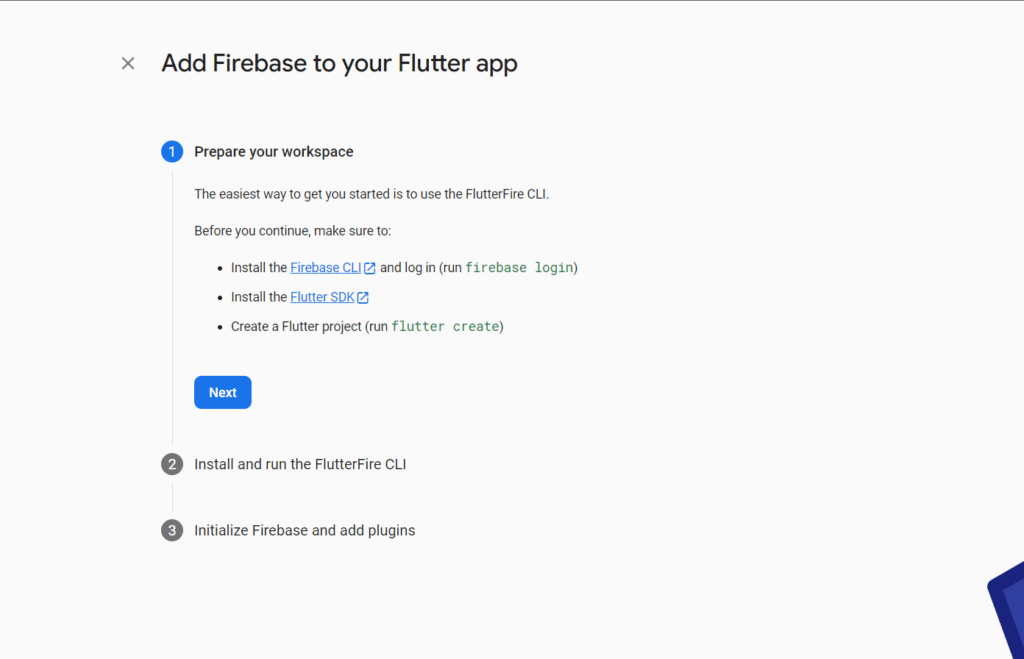Click the dark blue illustration in corner
This screenshot has height=659, width=1024.
[x=1006, y=610]
